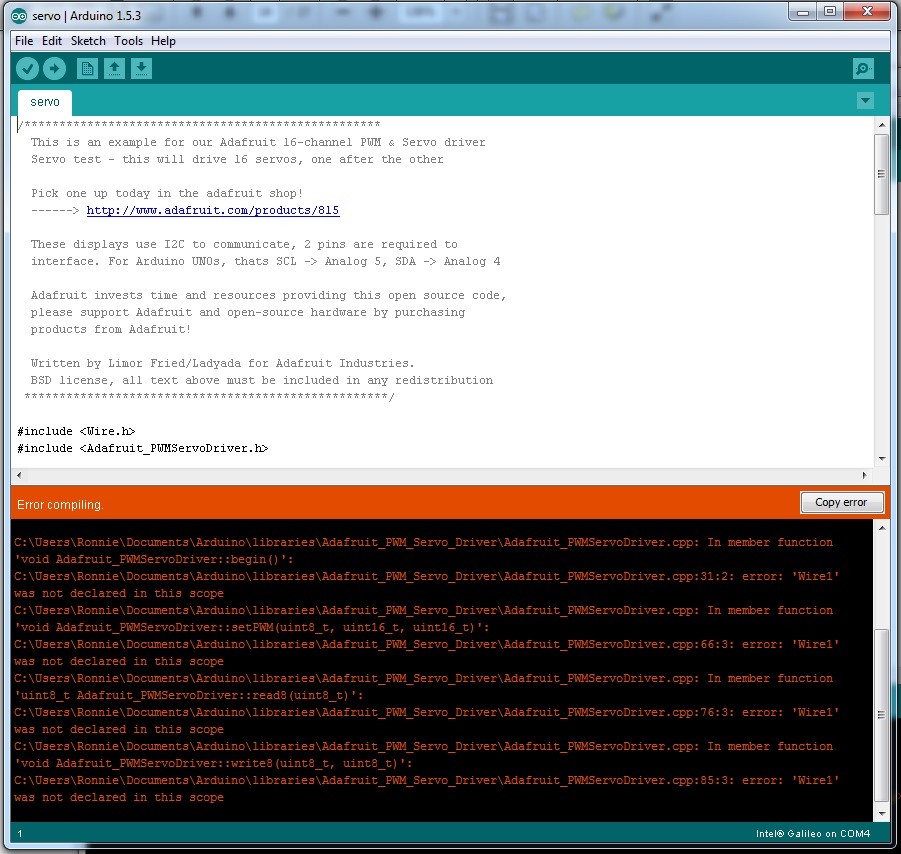Click the '#include <Adafruit_PWMServoDriver.h>' line

[x=143, y=448]
